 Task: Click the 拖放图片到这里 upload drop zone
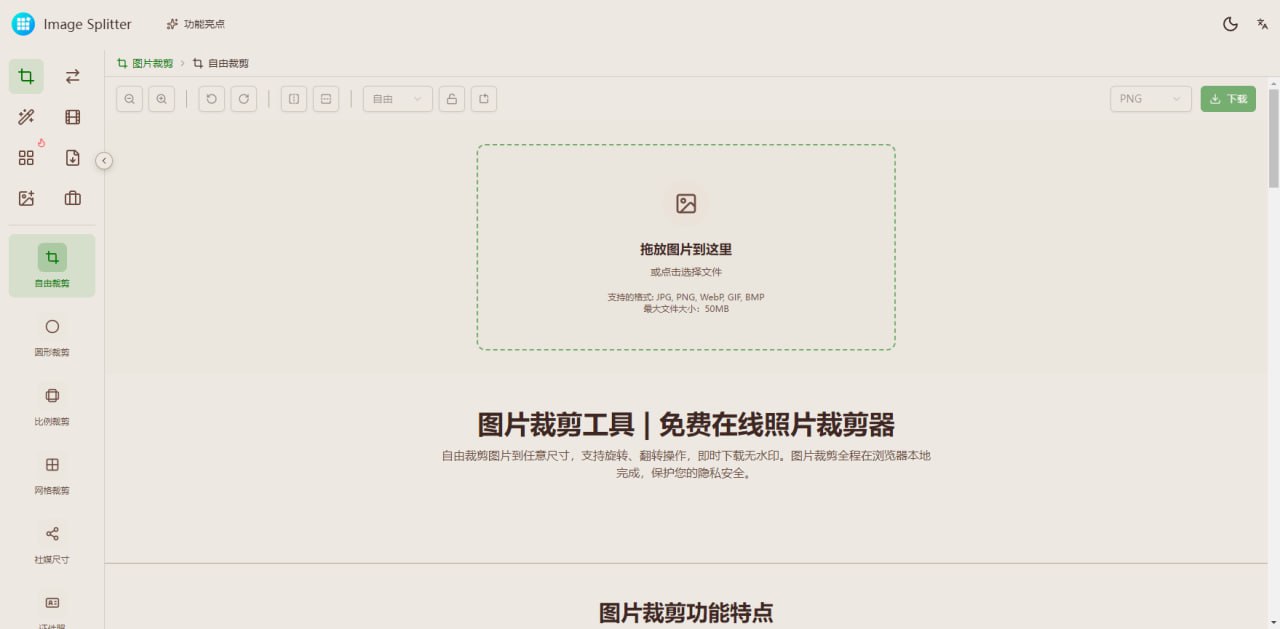(686, 248)
